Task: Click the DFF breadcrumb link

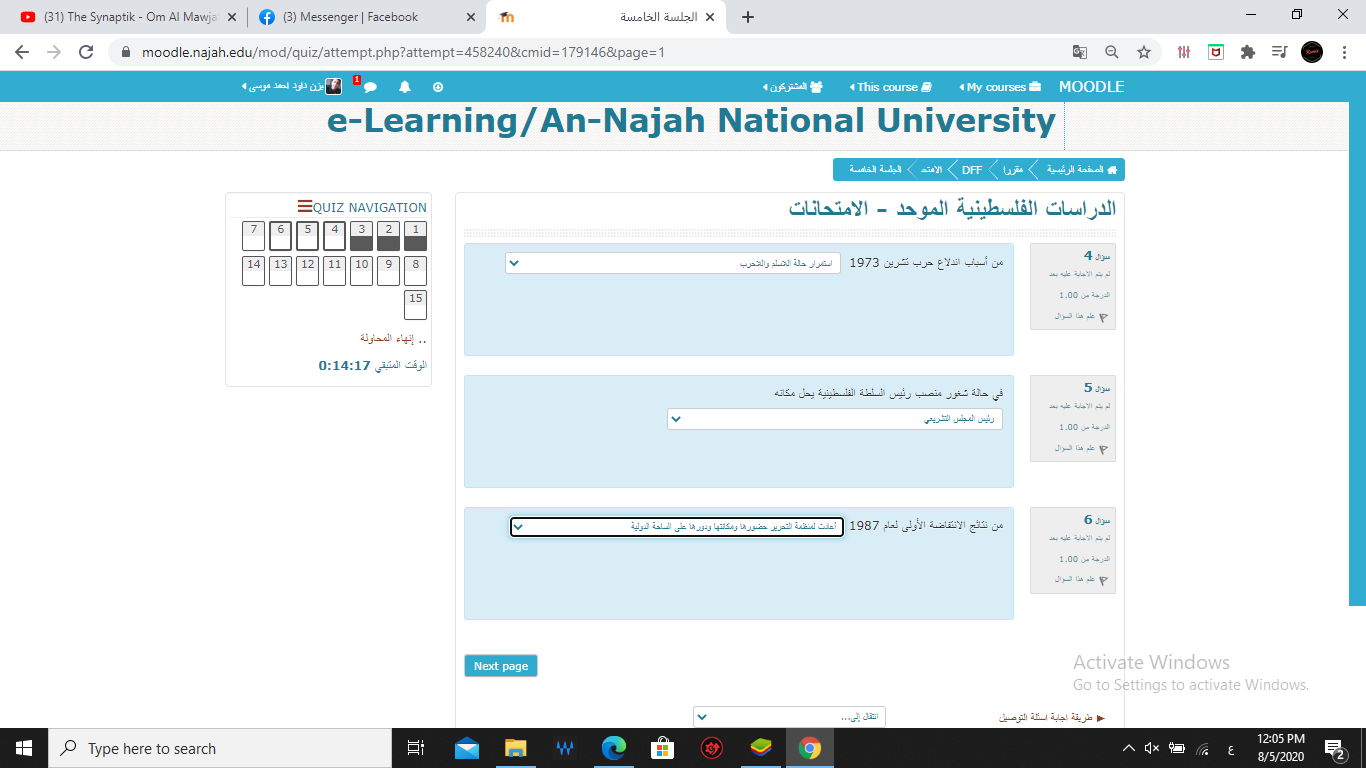Action: [972, 170]
